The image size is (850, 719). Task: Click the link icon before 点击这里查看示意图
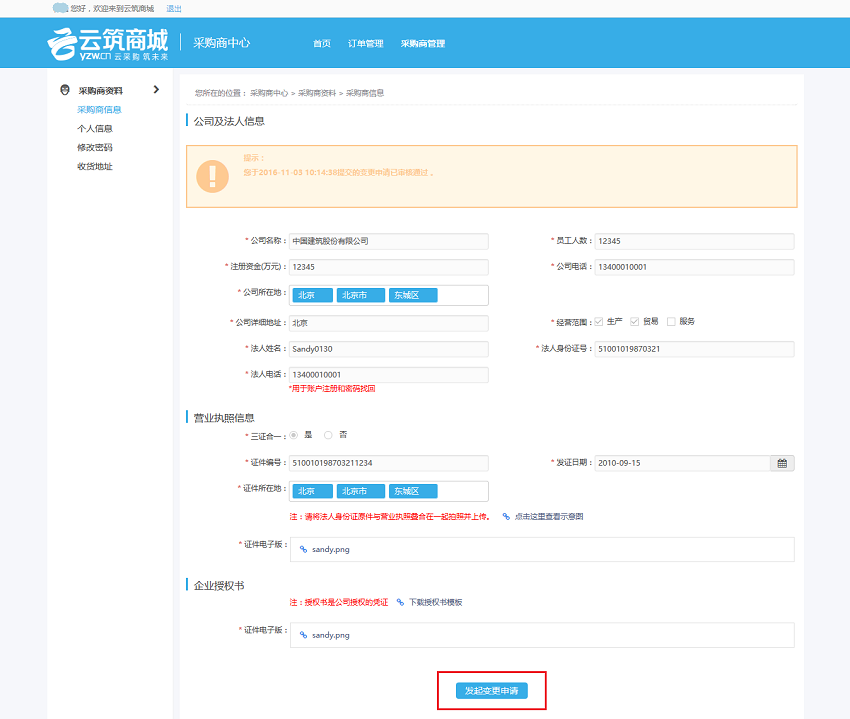[x=506, y=517]
